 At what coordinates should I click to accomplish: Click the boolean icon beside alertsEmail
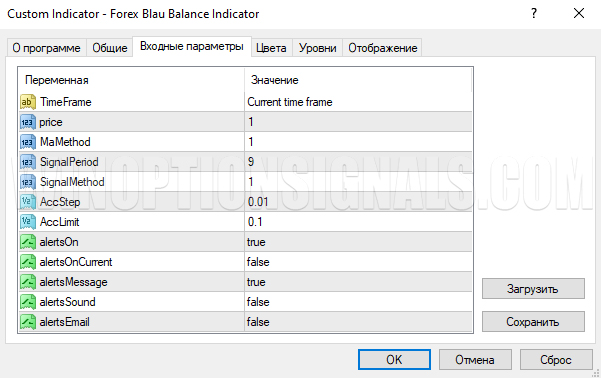(x=28, y=322)
